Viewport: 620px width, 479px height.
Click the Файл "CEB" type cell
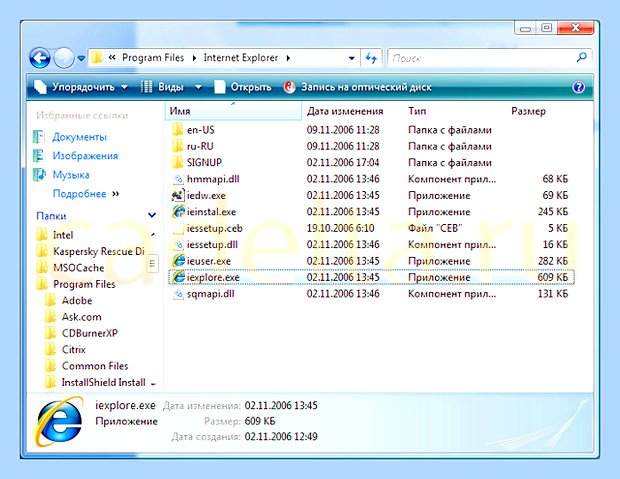coord(435,228)
